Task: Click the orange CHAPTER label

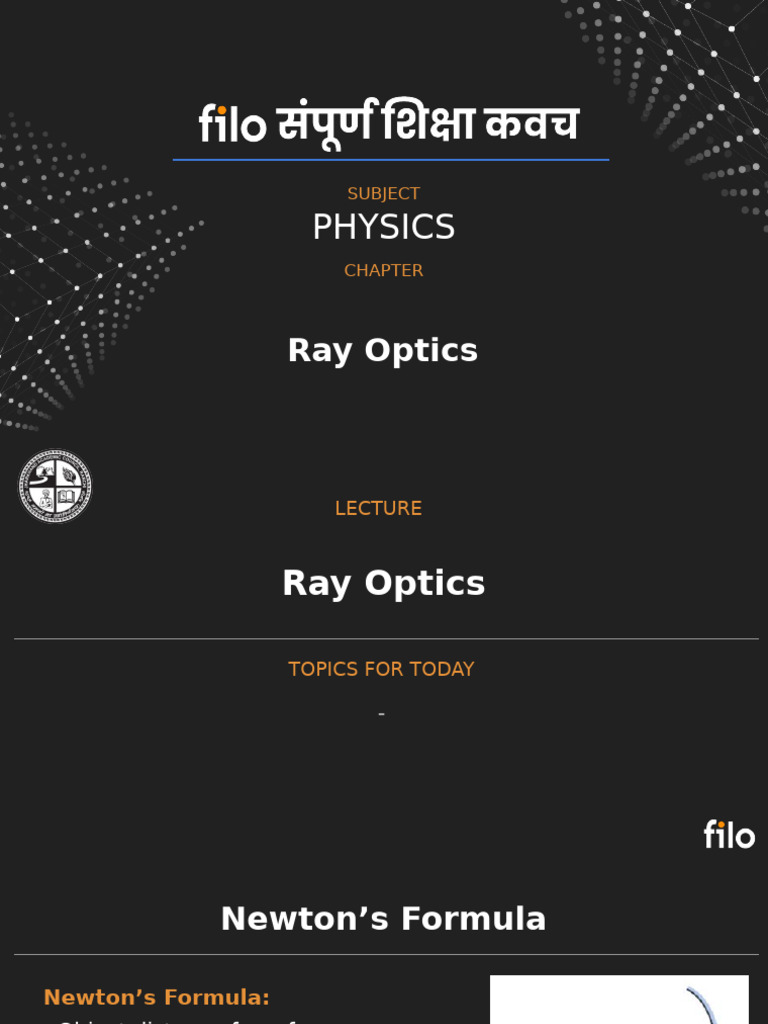Action: (x=383, y=271)
